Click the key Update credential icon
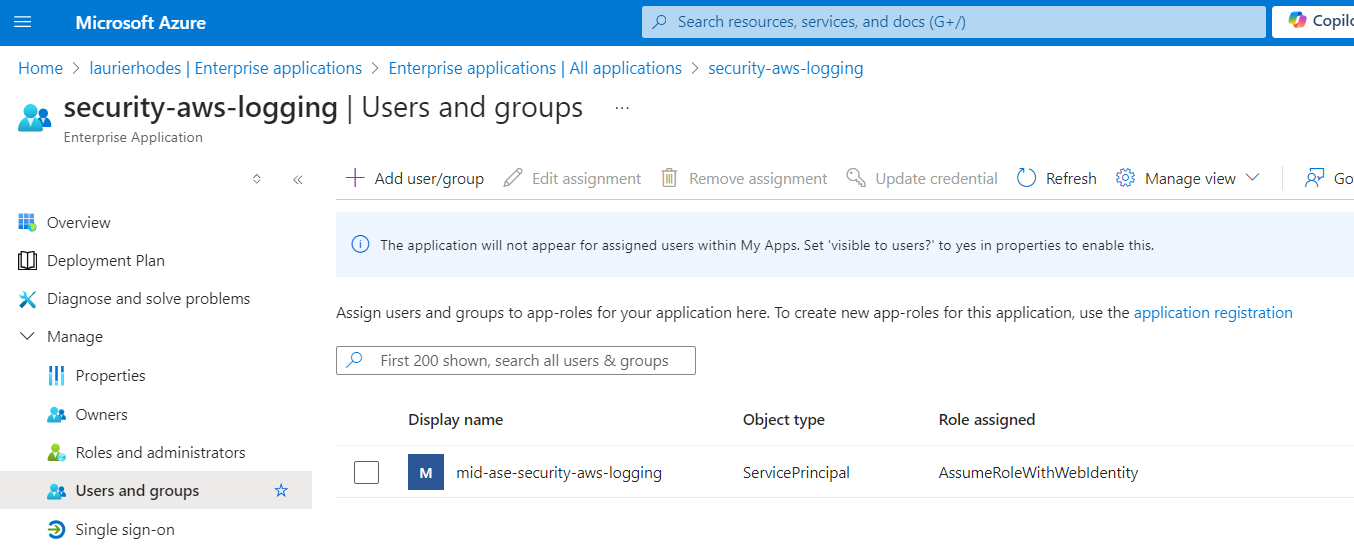The width and height of the screenshot is (1354, 556). click(x=855, y=178)
